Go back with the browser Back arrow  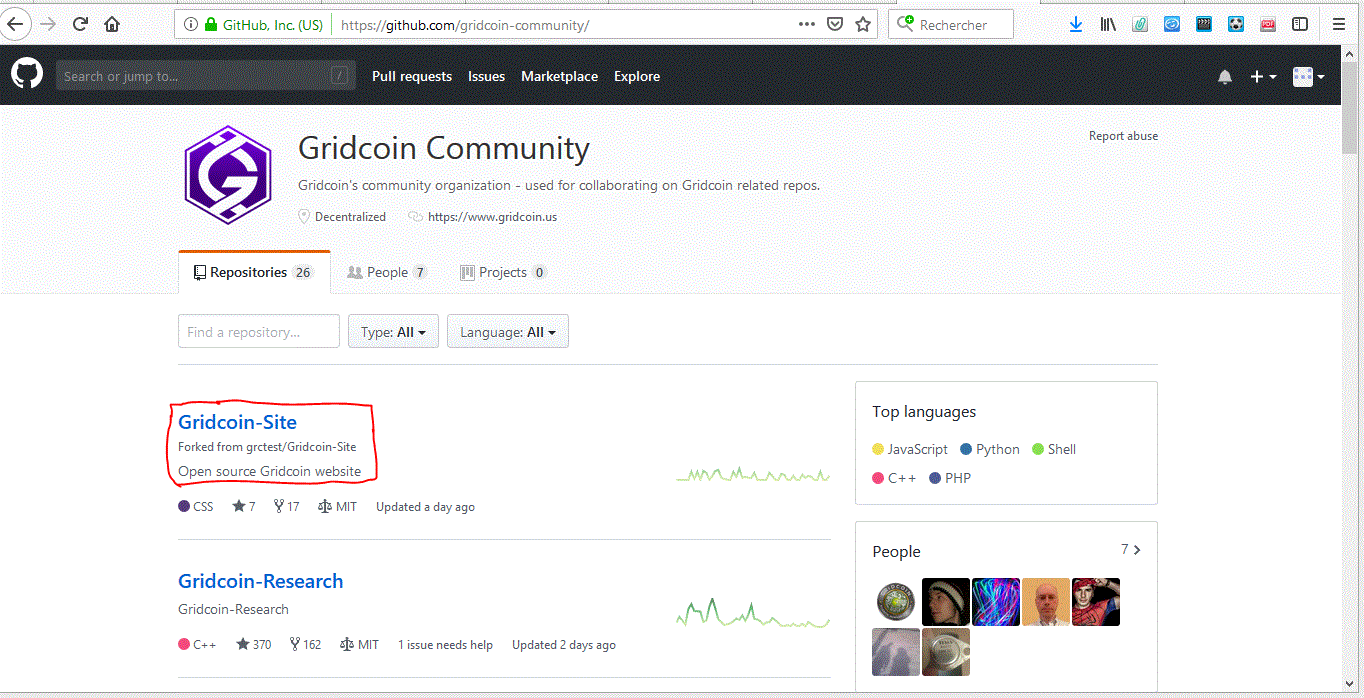tap(15, 24)
